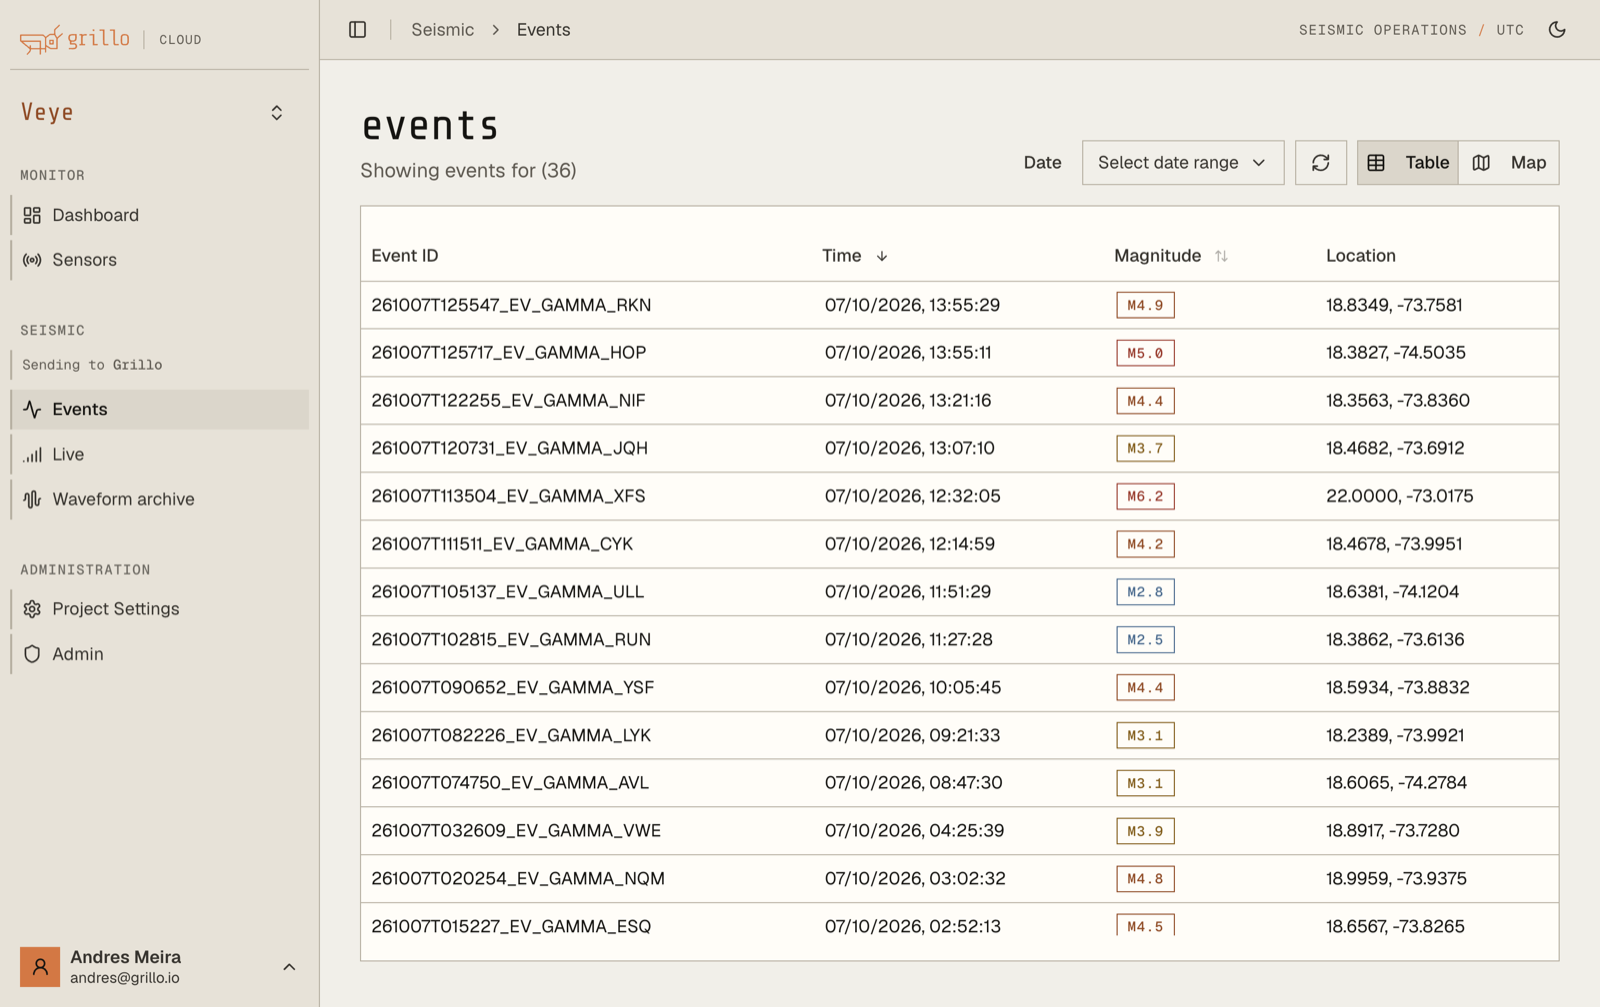Click the M5.0 magnitude badge
The image size is (1600, 1007).
coord(1145,353)
